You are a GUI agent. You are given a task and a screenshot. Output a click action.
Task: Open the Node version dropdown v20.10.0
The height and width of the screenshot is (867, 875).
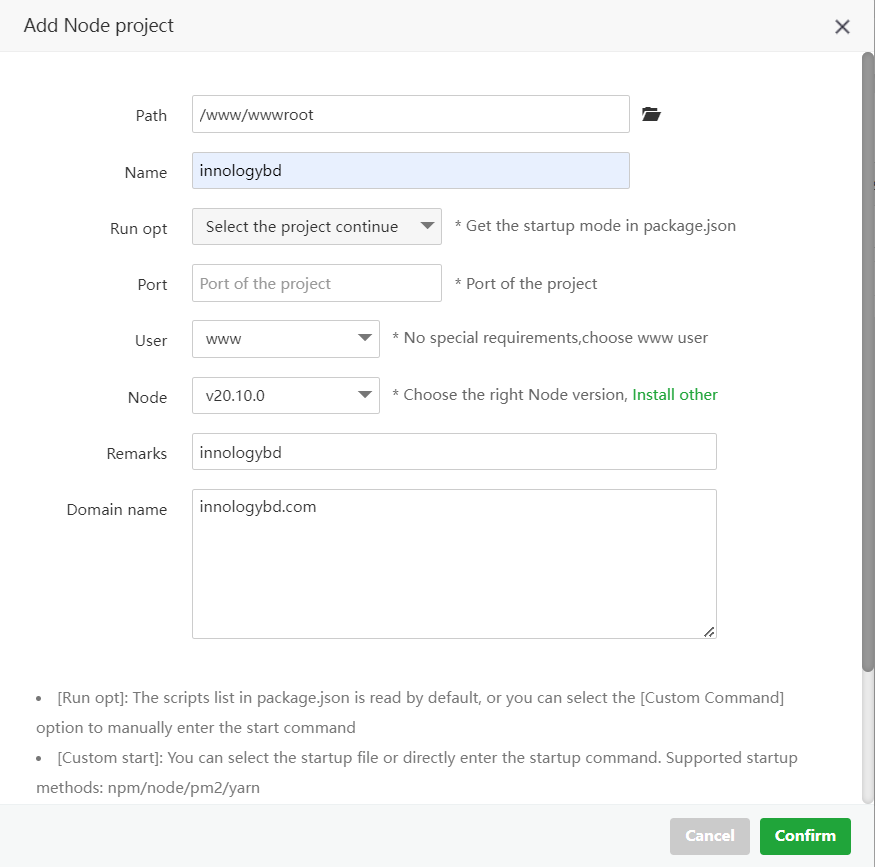click(285, 395)
